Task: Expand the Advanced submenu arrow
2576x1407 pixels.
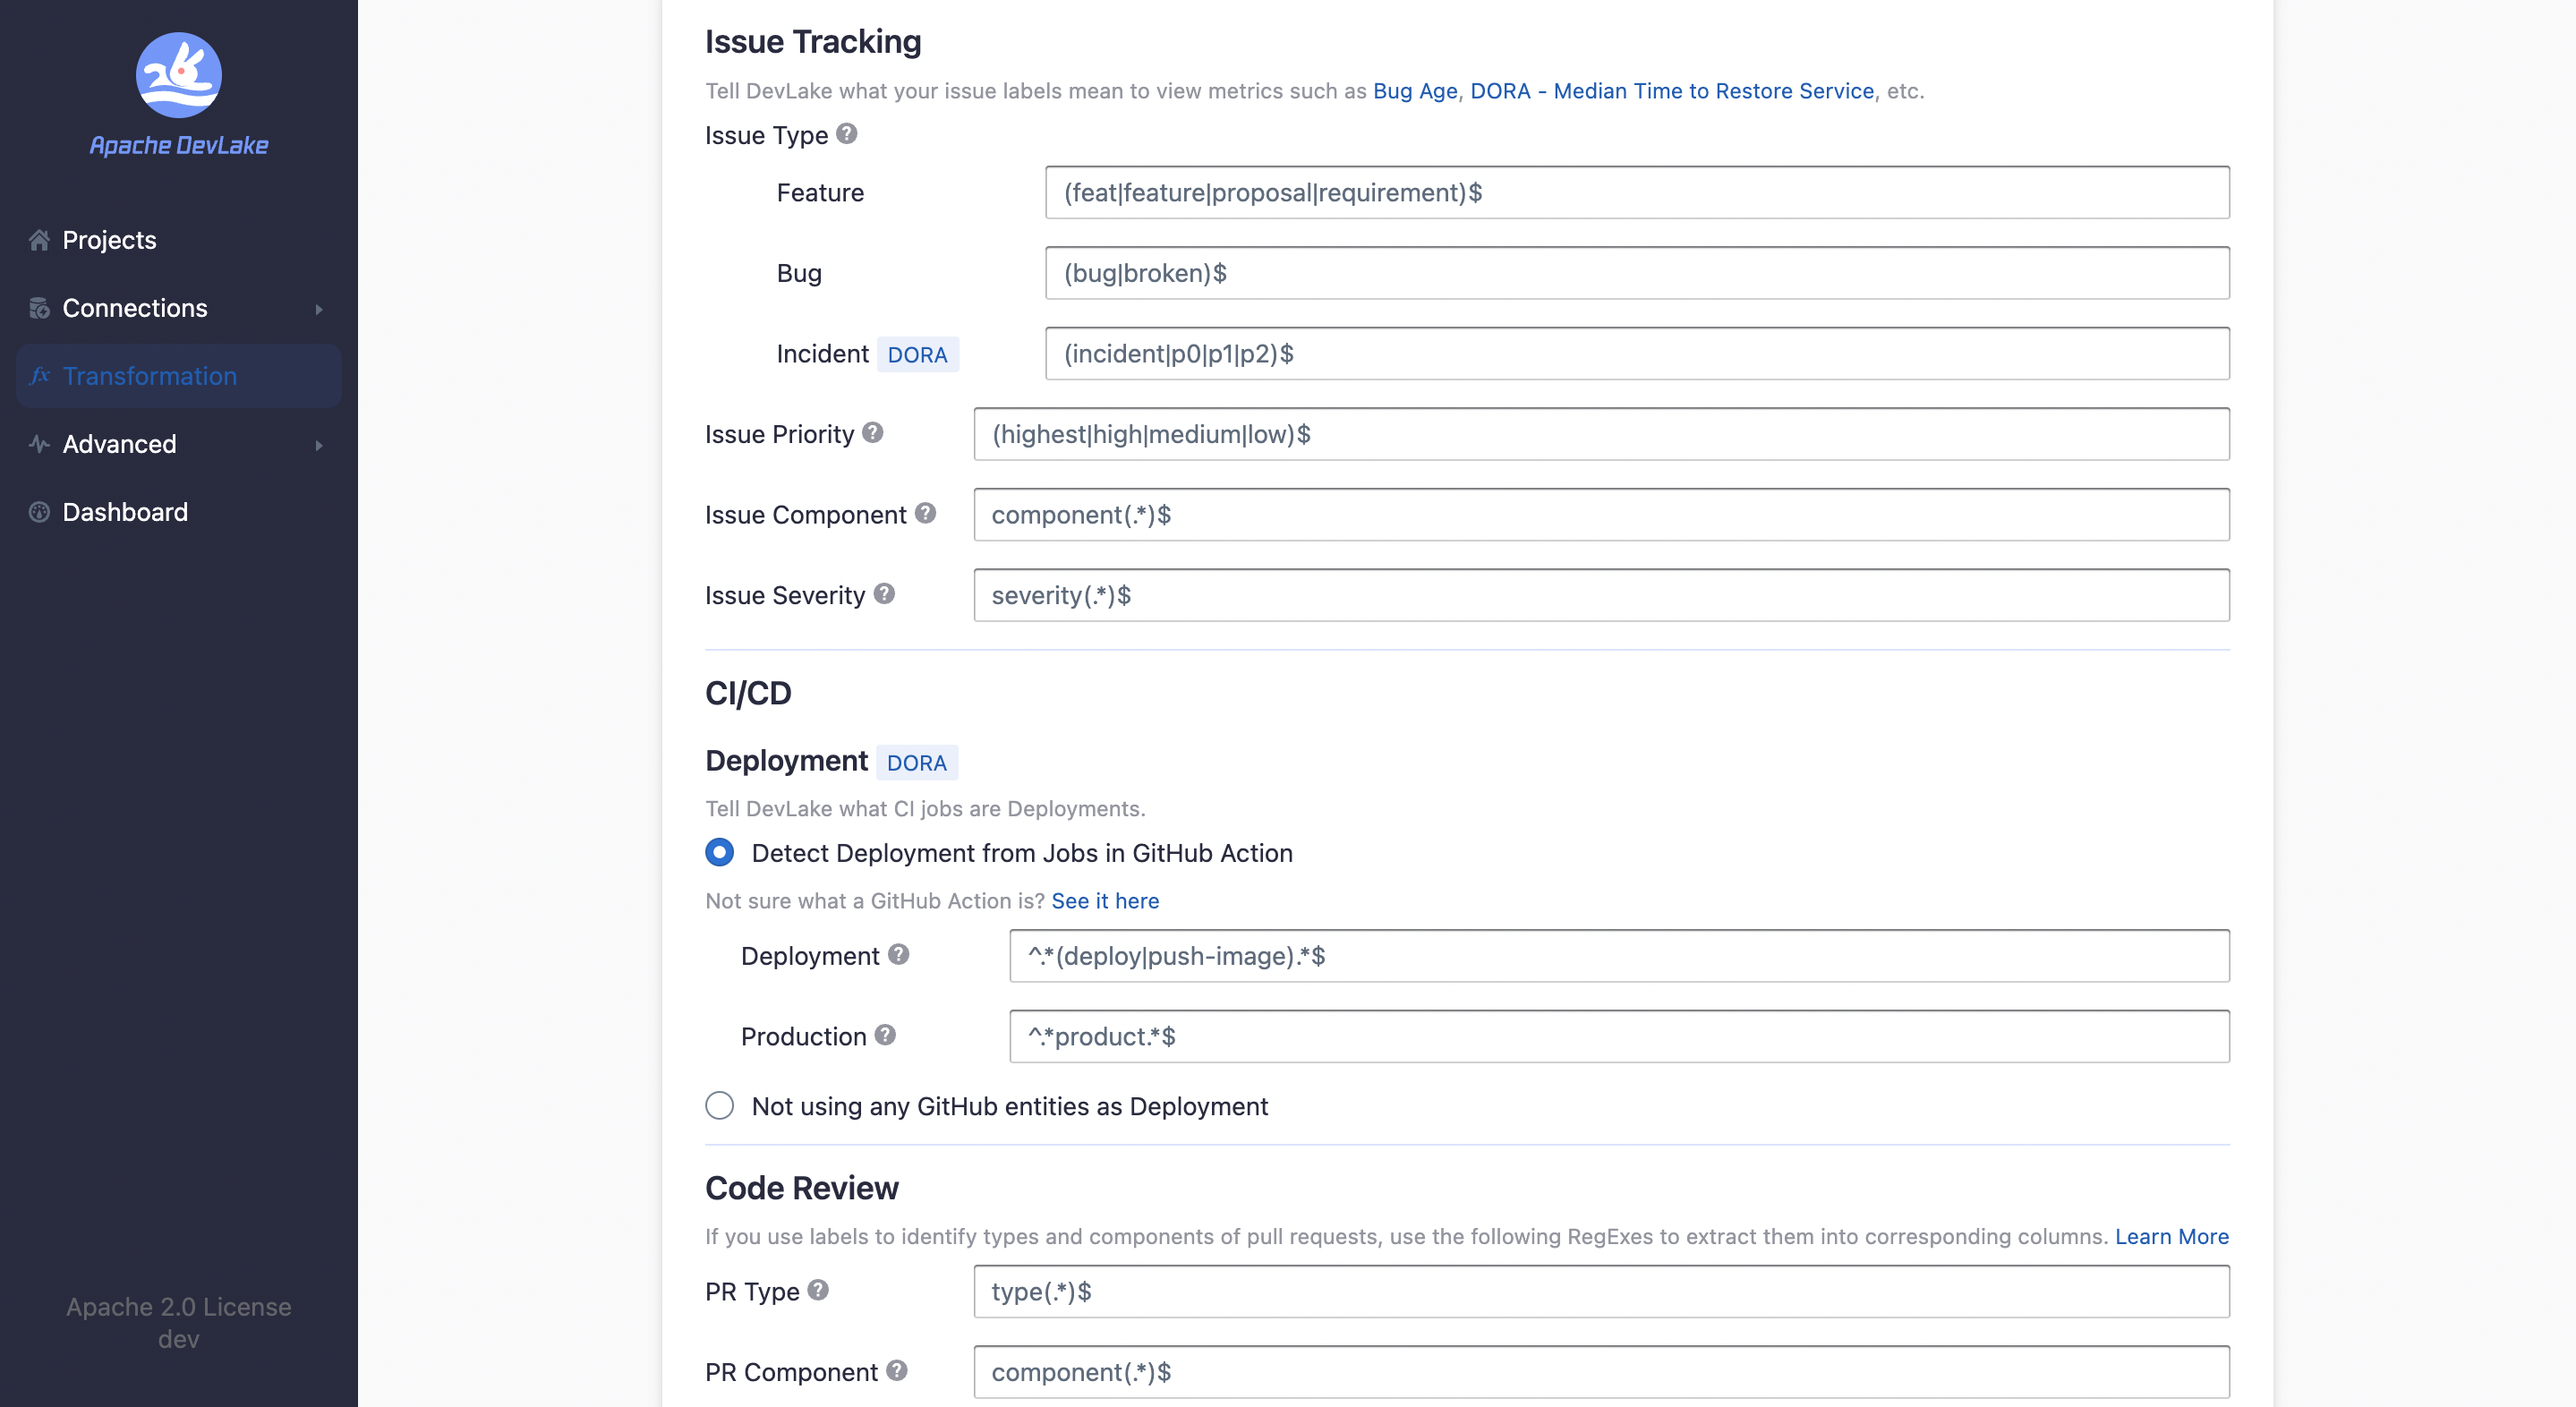Action: pyautogui.click(x=319, y=445)
